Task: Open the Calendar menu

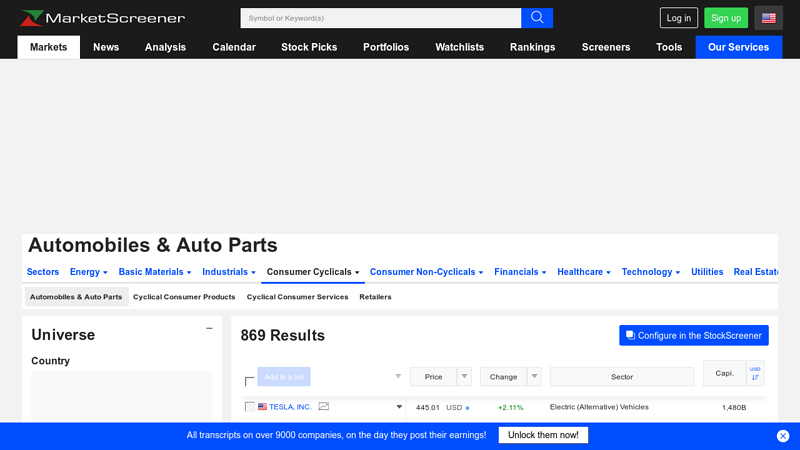Action: click(234, 47)
